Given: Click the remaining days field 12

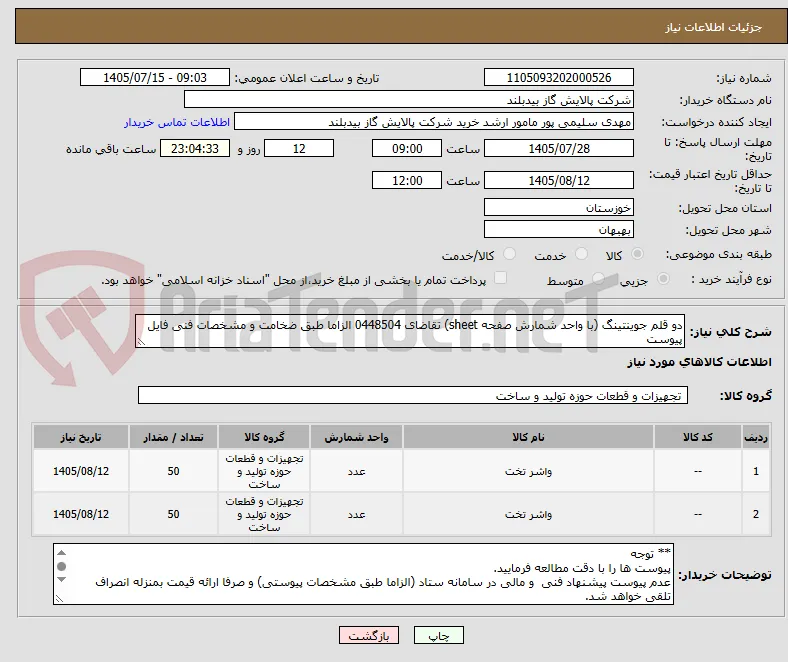Looking at the screenshot, I should pos(299,148).
